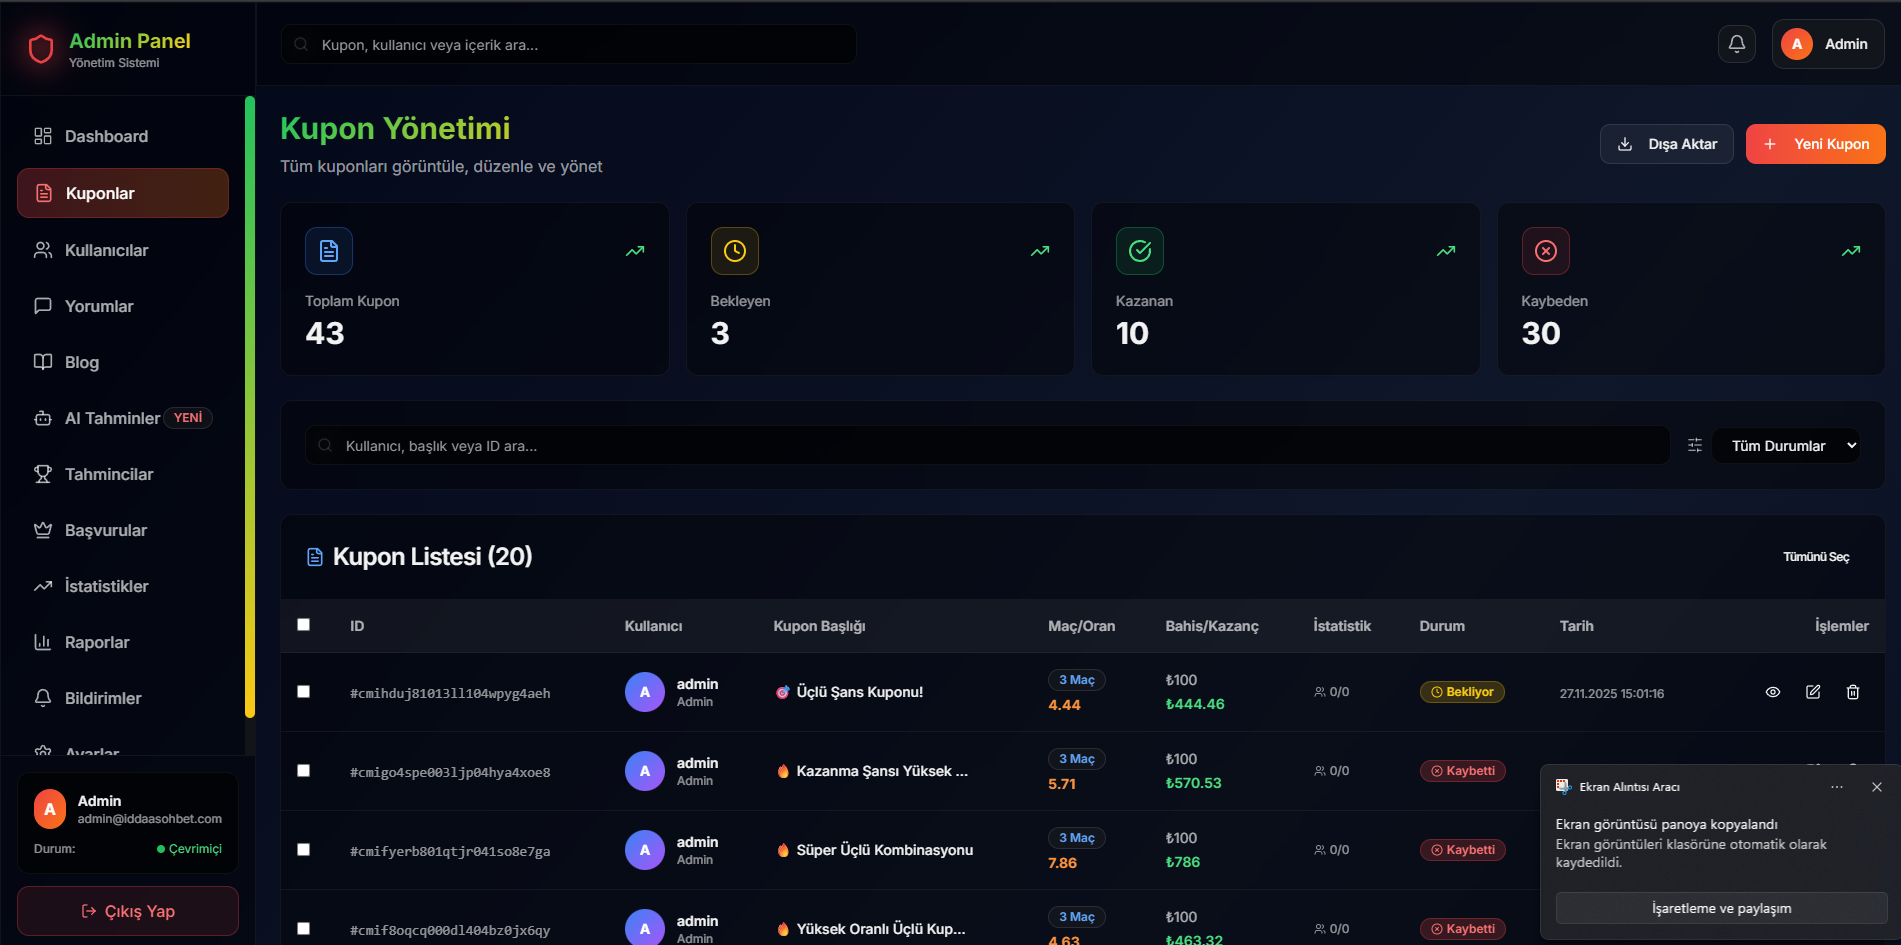
Task: Select the Kazanma Şansı Yüksek coupon checkbox
Action: [304, 771]
